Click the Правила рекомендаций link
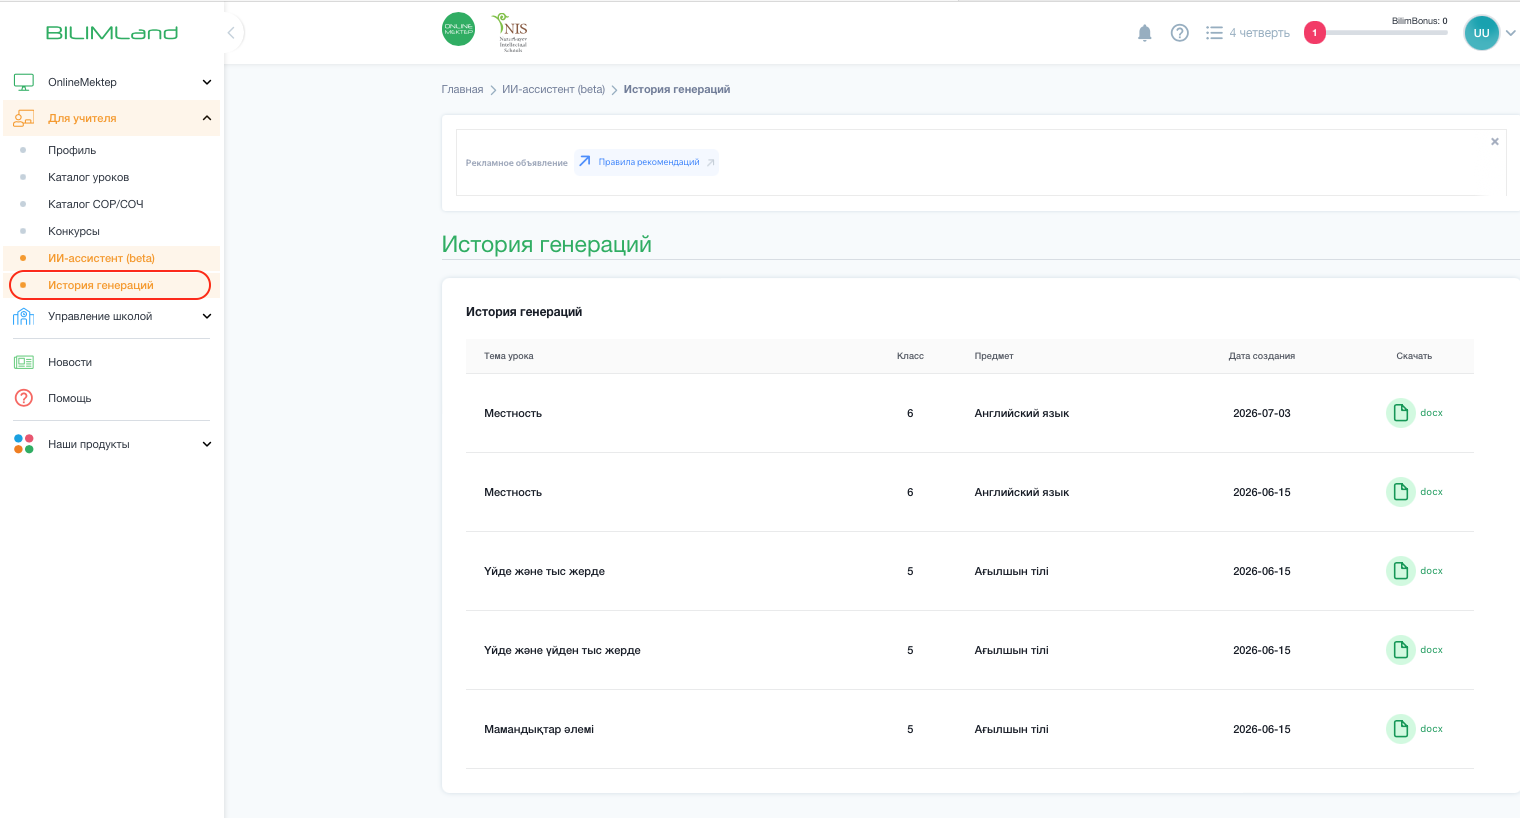This screenshot has height=818, width=1520. [x=647, y=162]
